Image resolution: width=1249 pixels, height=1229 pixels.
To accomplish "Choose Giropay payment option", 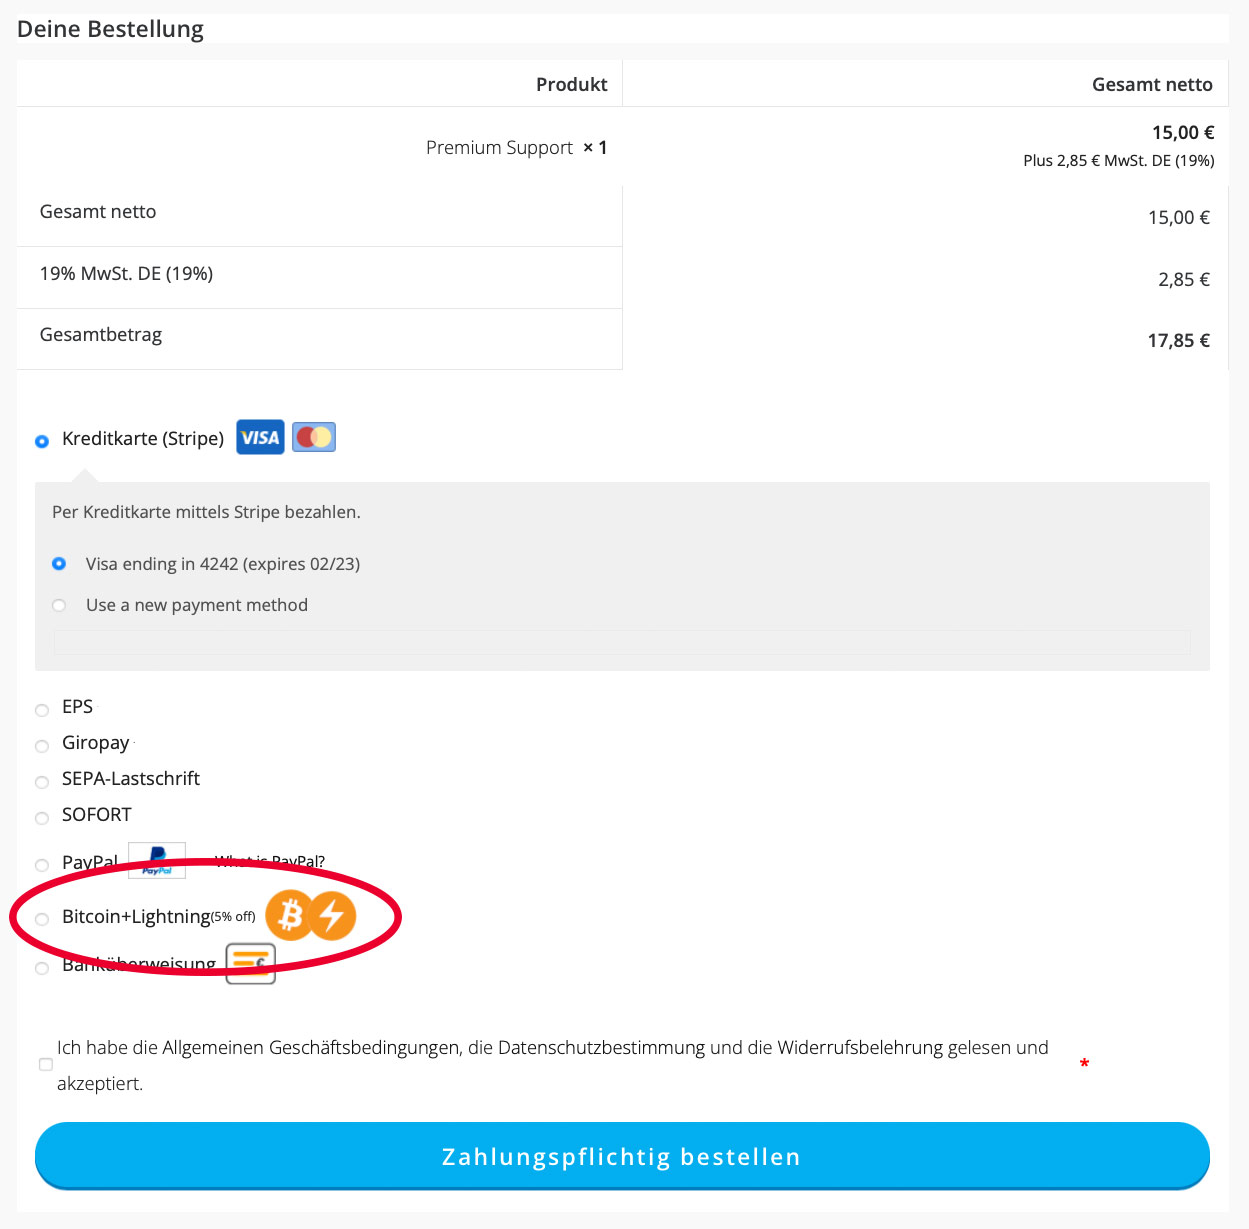I will coord(42,746).
